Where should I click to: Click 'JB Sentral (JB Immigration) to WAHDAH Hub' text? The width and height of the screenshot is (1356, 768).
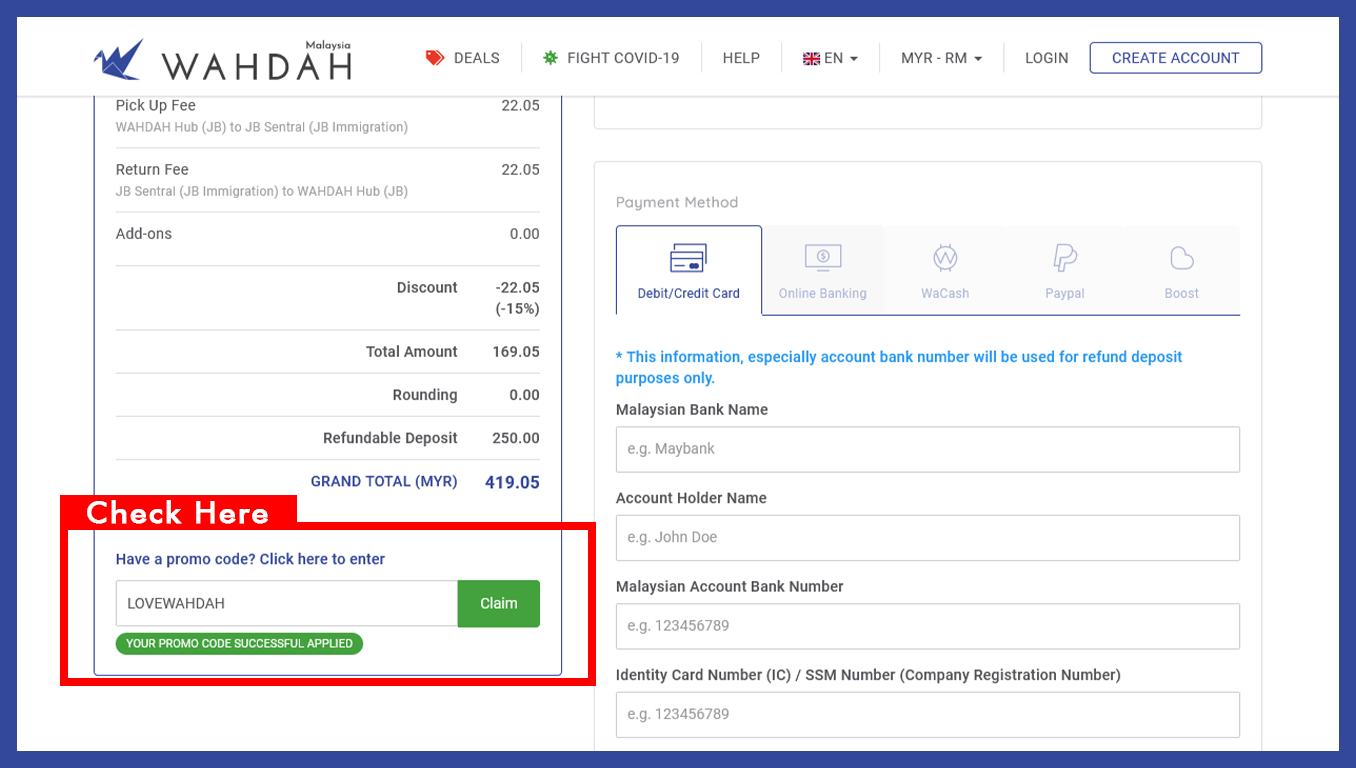pos(262,191)
